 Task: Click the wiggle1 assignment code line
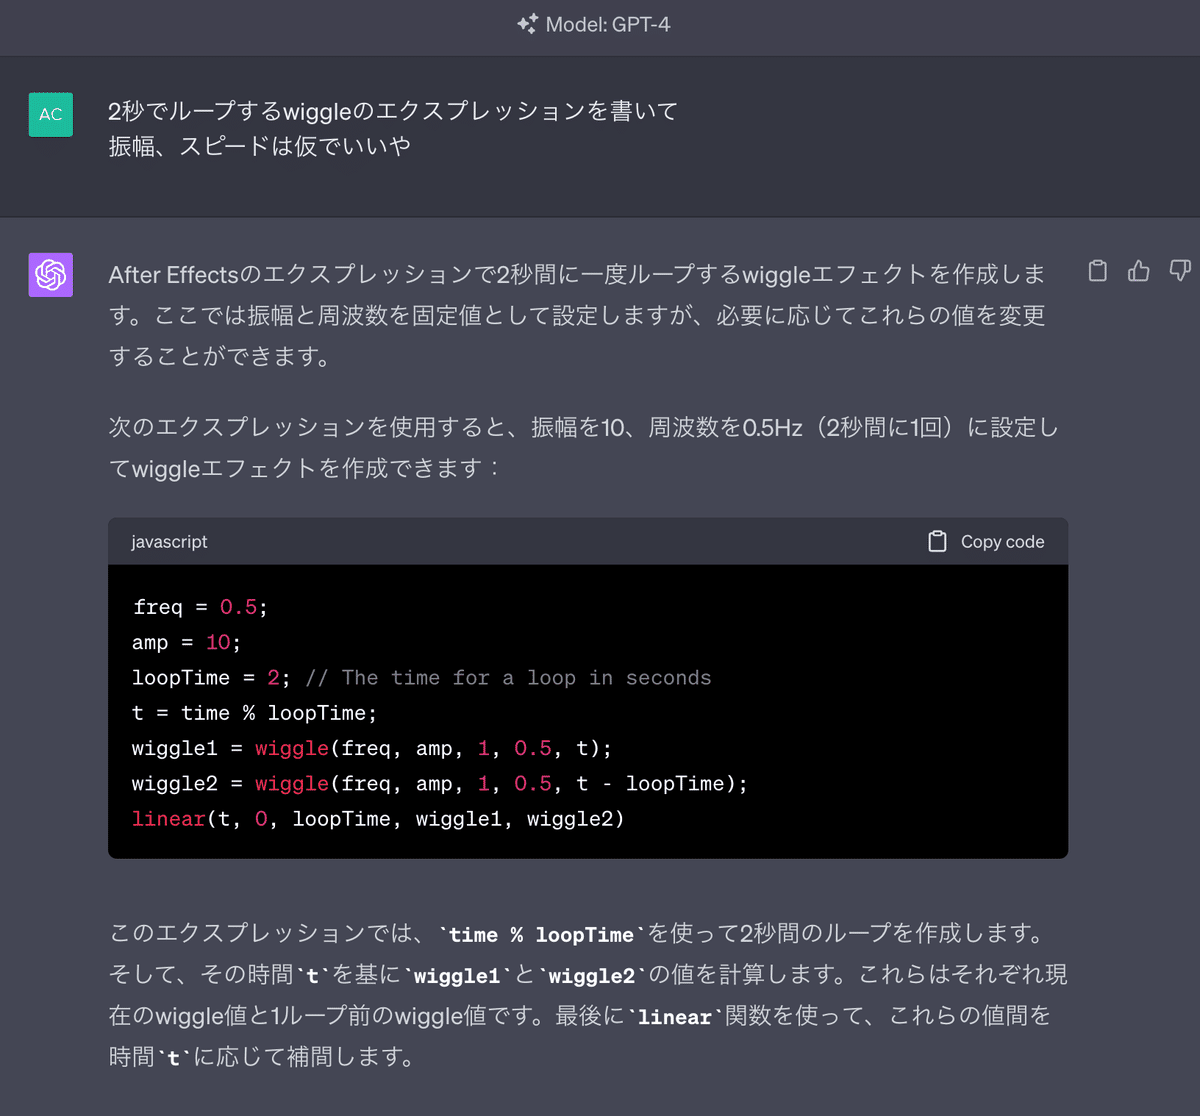click(x=372, y=748)
